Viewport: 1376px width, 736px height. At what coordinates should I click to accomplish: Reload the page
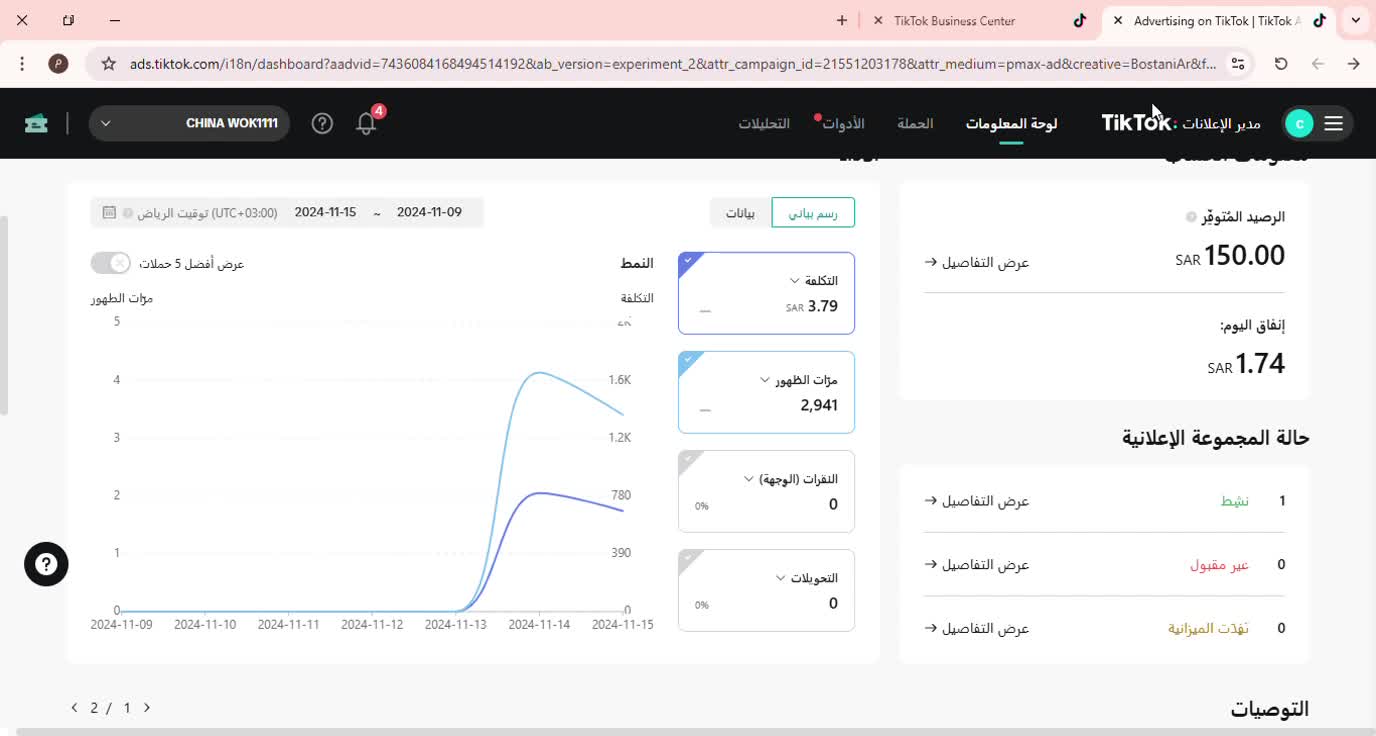click(x=1281, y=64)
